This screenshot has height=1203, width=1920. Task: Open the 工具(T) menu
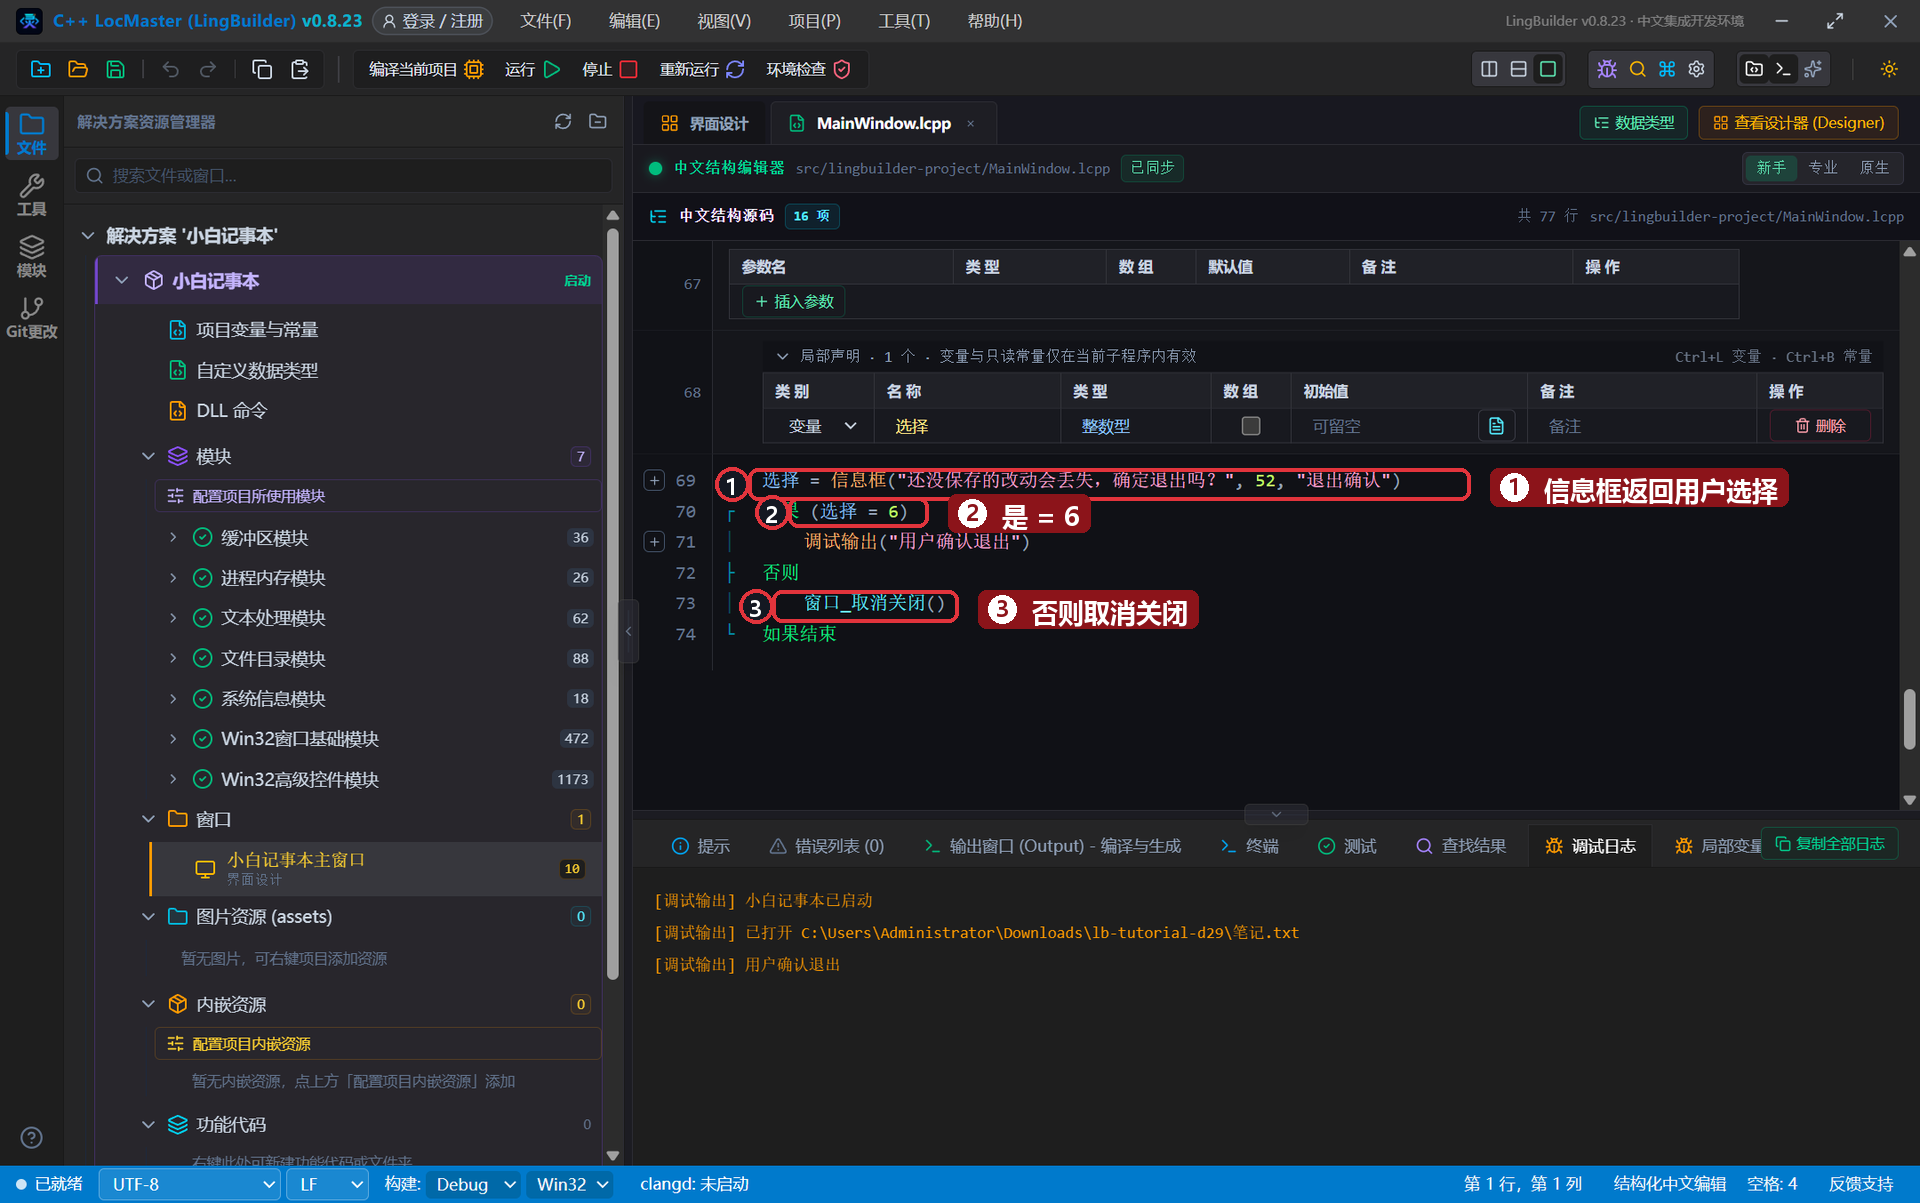coord(904,21)
